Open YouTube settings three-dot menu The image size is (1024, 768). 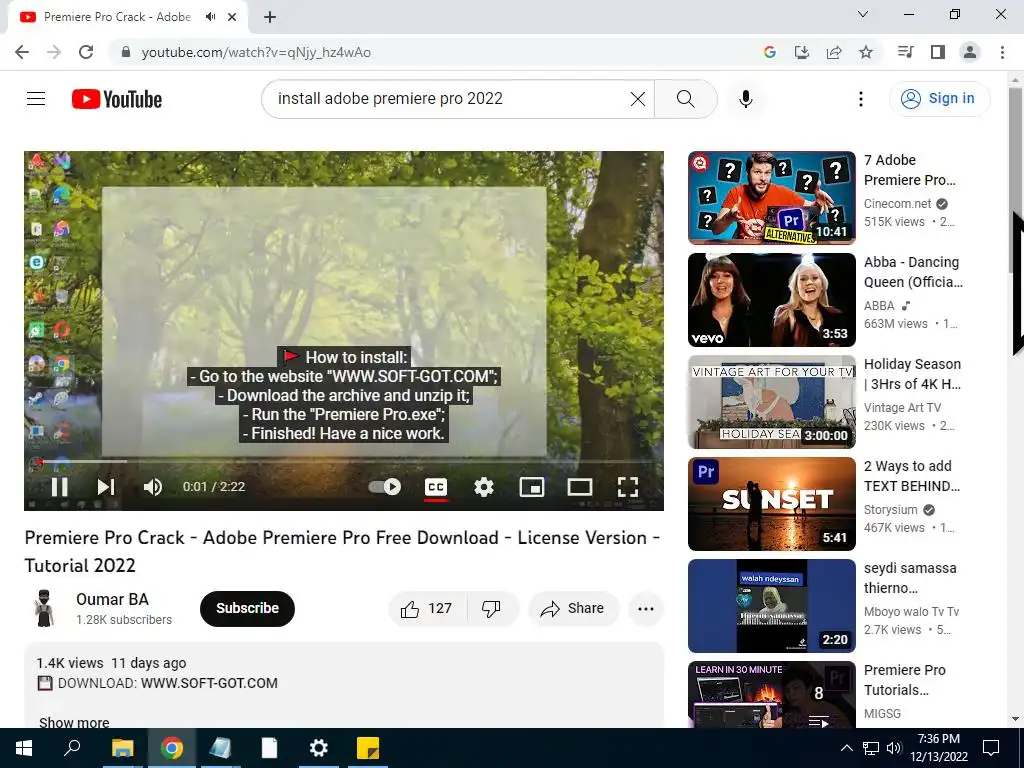[x=860, y=99]
